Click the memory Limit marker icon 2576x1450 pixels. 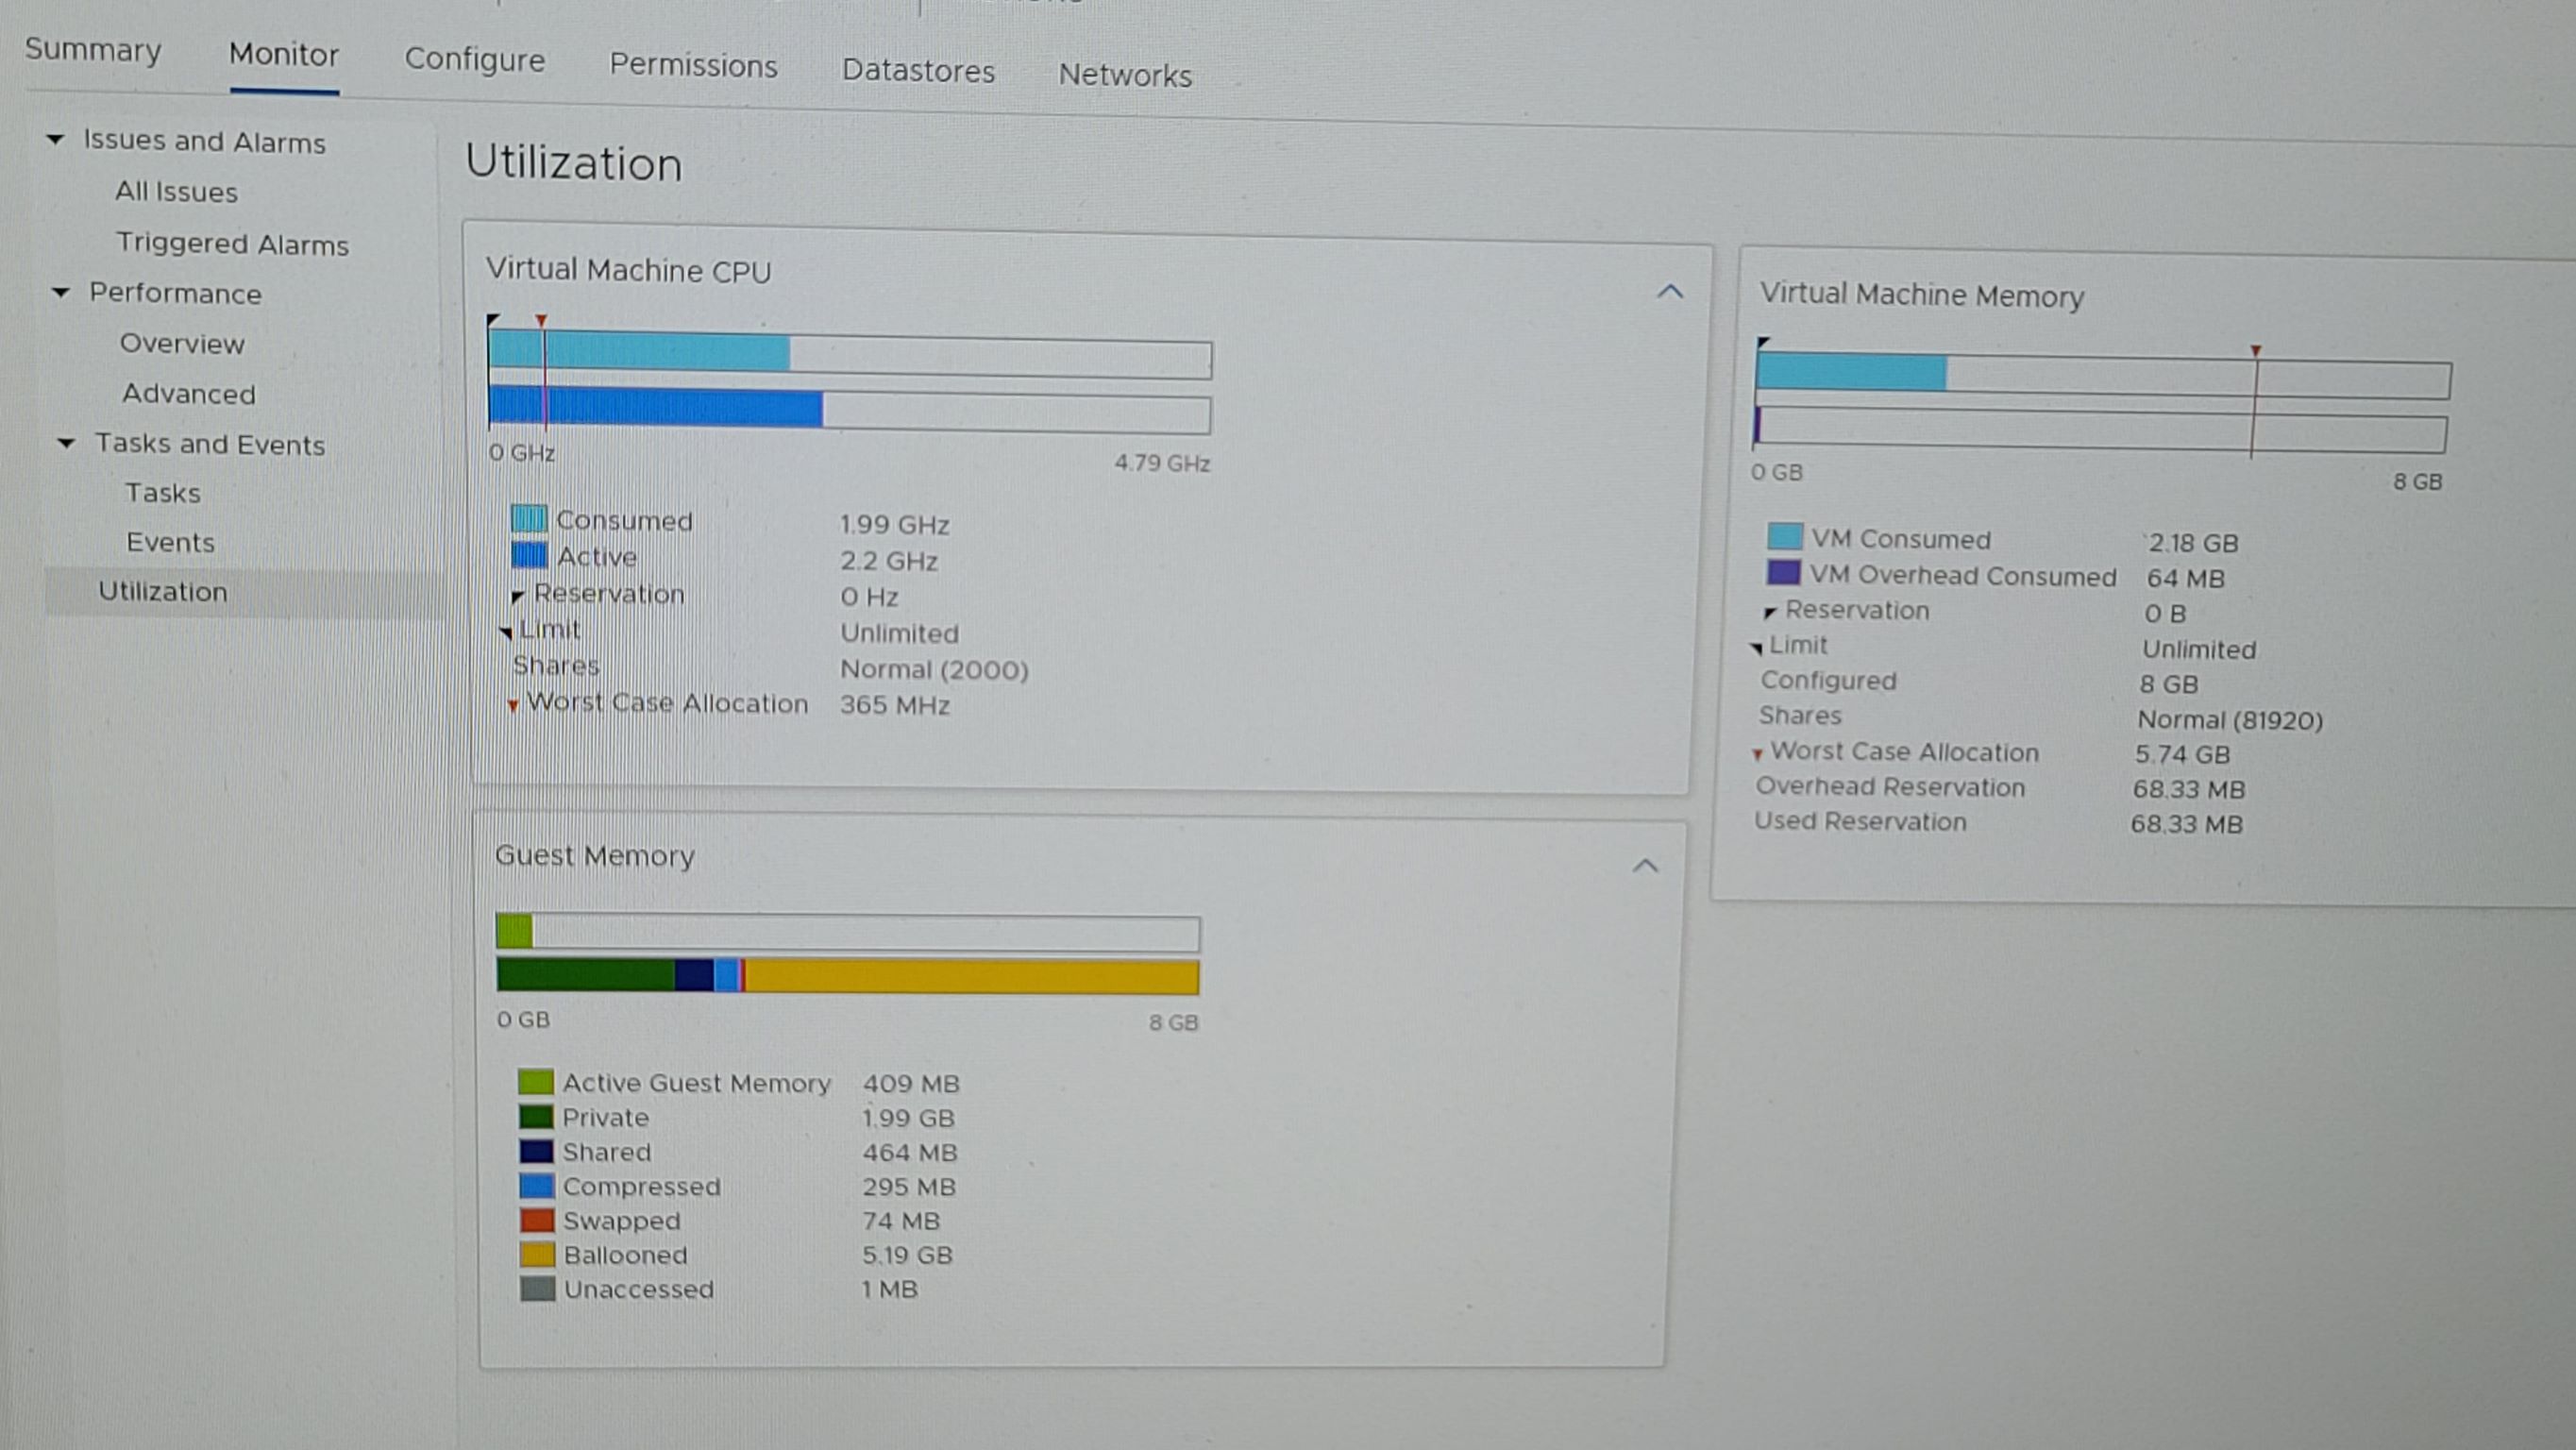coord(1756,648)
